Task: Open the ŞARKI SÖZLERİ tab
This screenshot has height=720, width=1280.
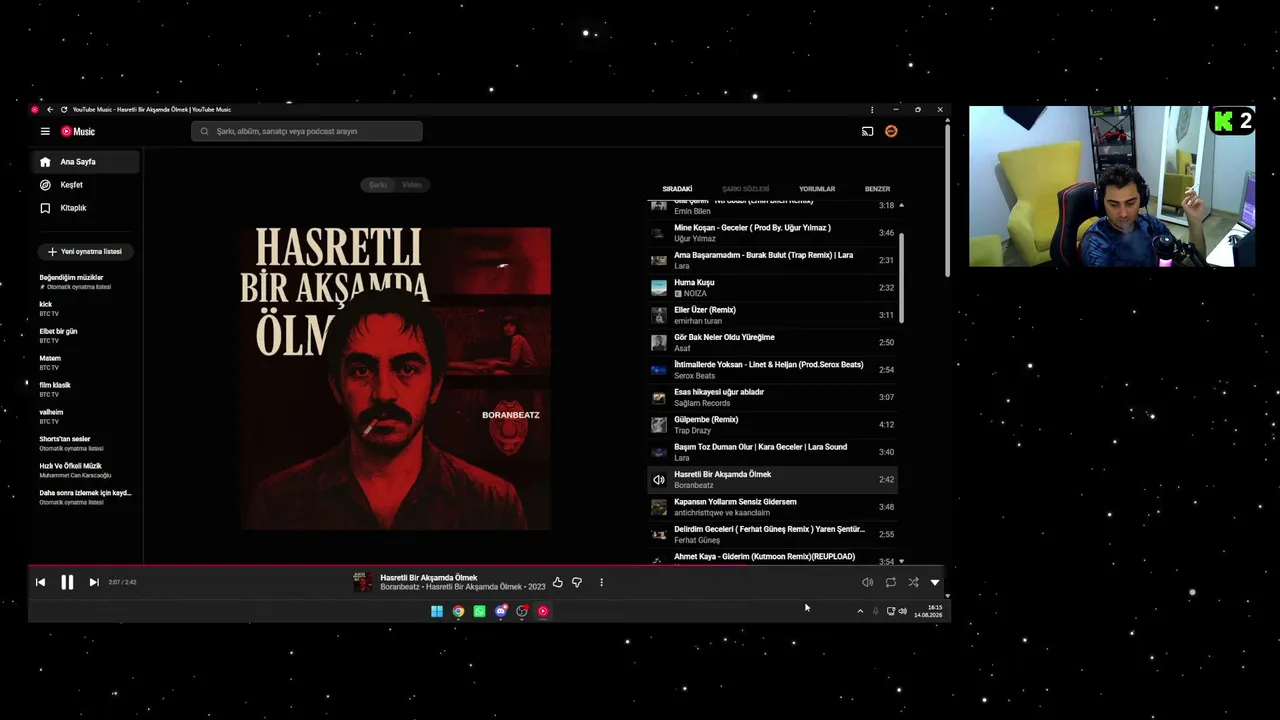Action: (x=746, y=189)
